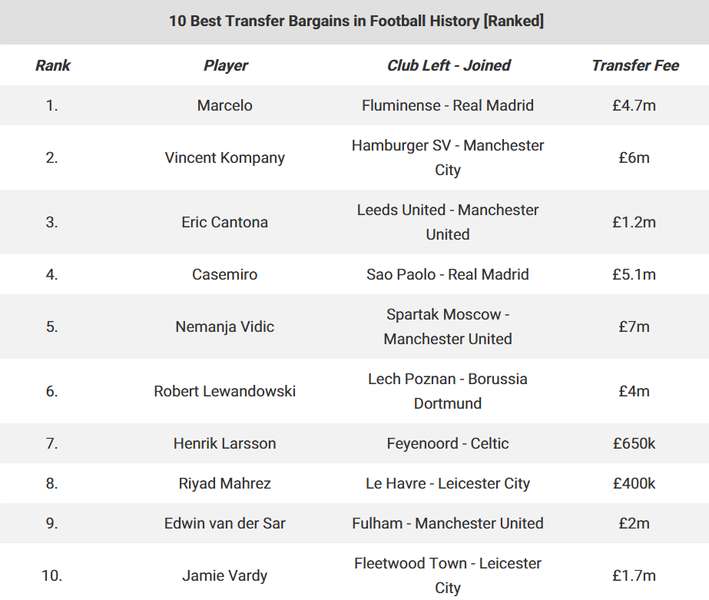The image size is (709, 600).
Task: Select the £400k fee for Mahrez
Action: pyautogui.click(x=634, y=483)
